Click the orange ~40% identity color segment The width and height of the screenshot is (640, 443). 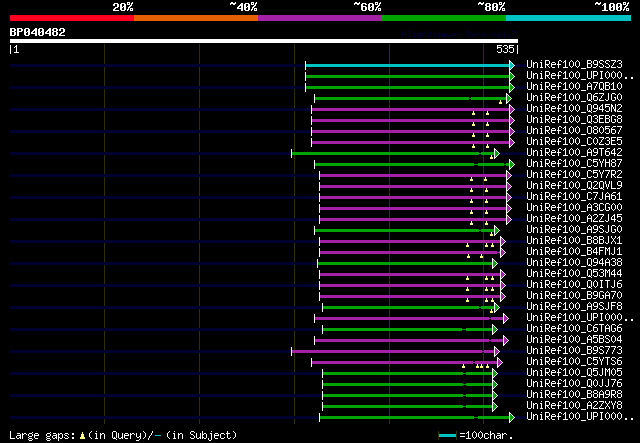[196, 18]
